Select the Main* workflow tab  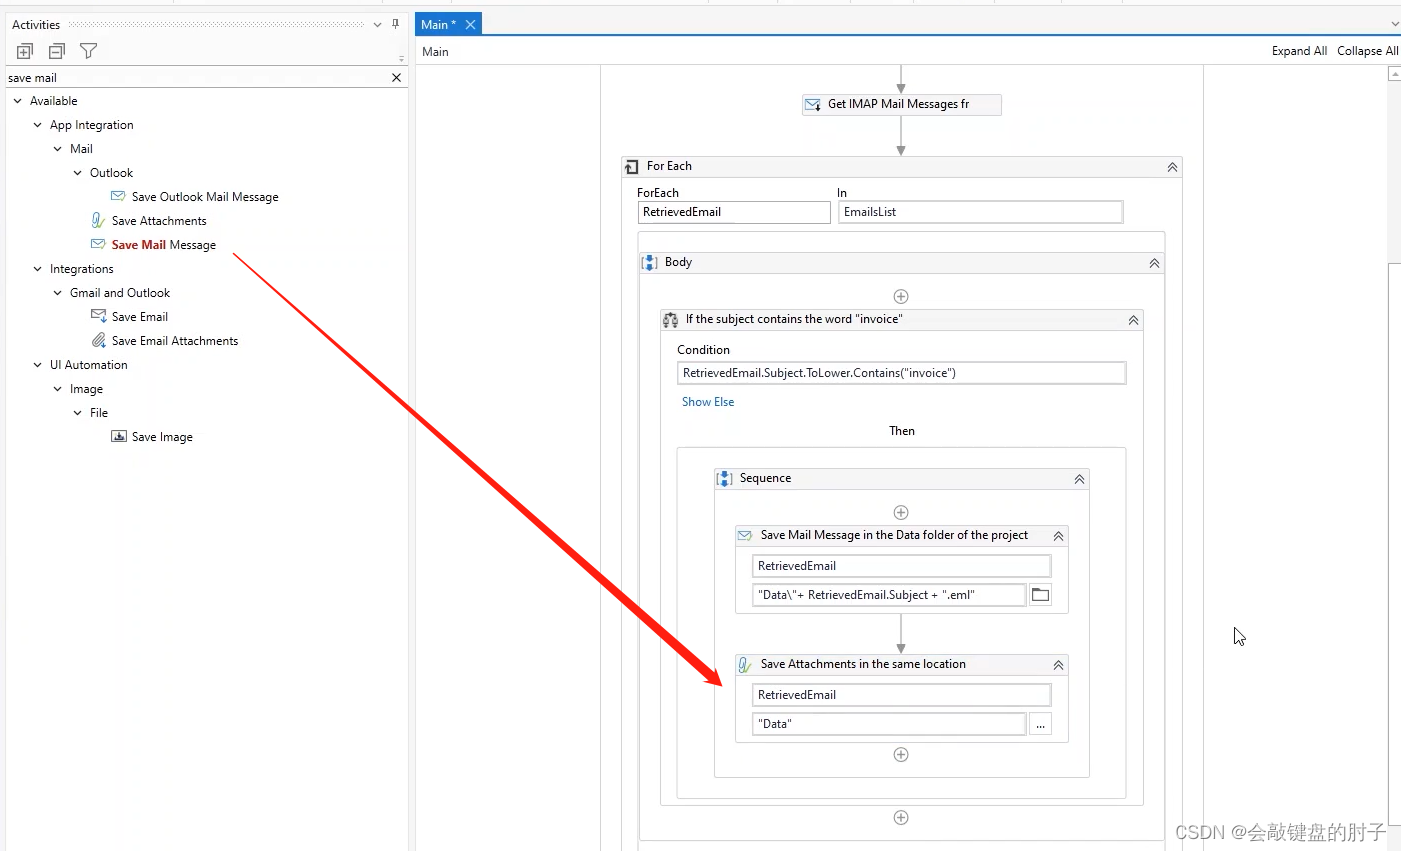pos(438,25)
